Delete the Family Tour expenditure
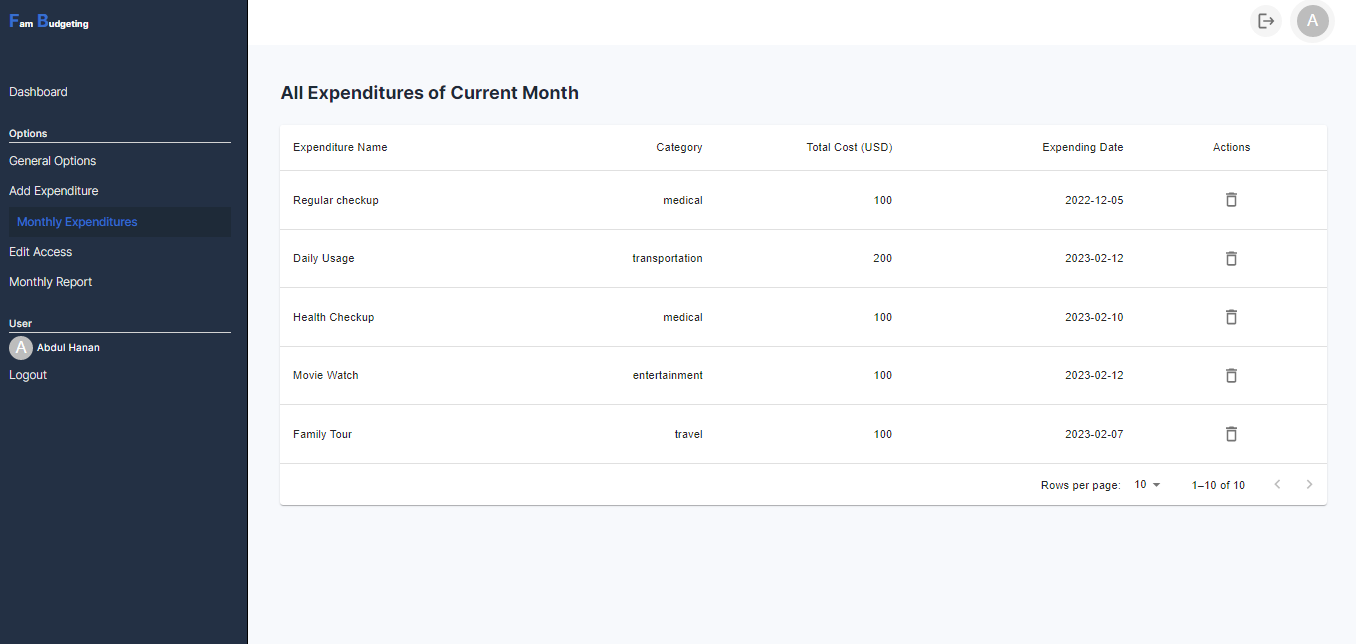The height and width of the screenshot is (644, 1356). point(1231,434)
